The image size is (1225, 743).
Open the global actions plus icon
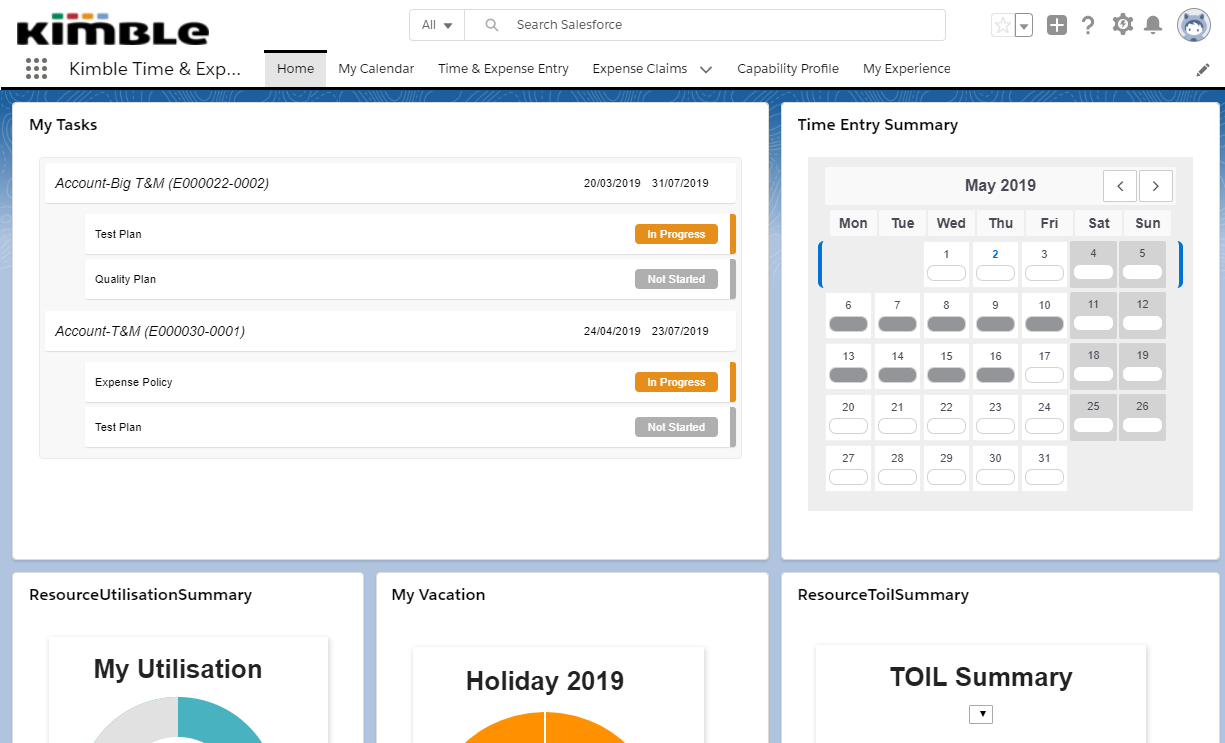(1057, 26)
